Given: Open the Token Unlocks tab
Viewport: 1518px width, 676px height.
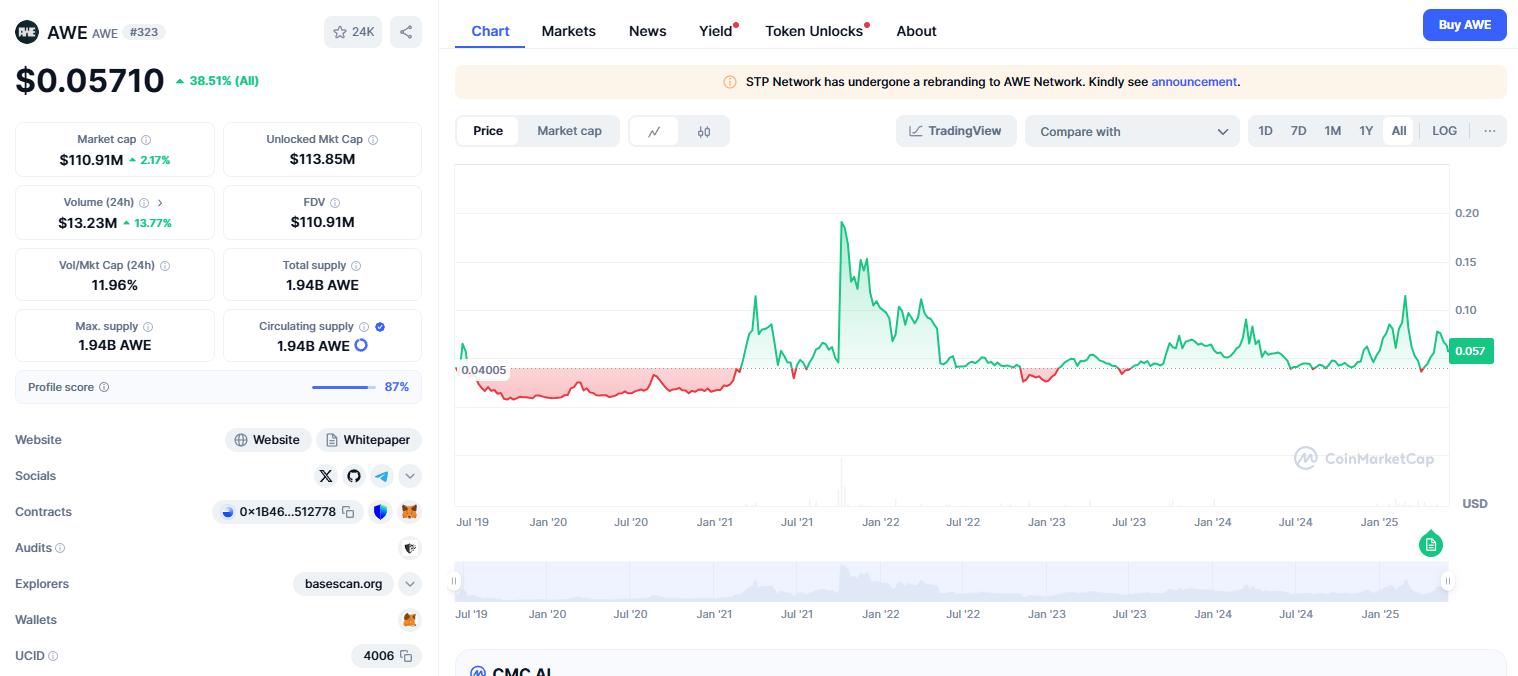Looking at the screenshot, I should click(x=813, y=31).
